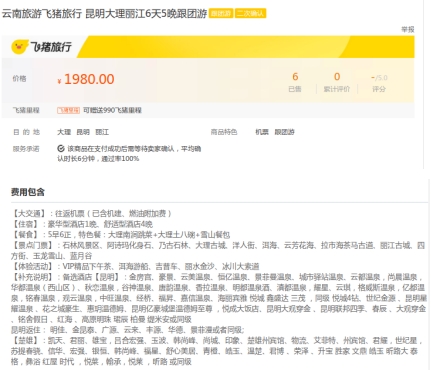The width and height of the screenshot is (431, 370).
Task: Click the 跟团游 yellow tag beside title
Action: point(221,14)
